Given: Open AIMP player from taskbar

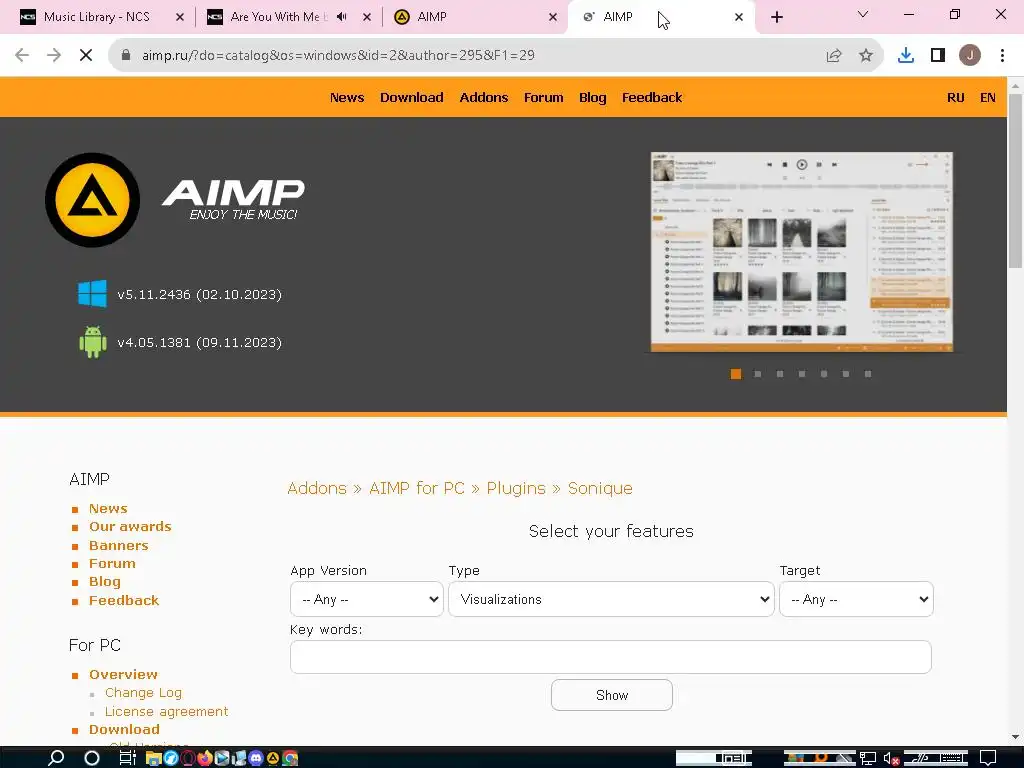Looking at the screenshot, I should click(272, 758).
